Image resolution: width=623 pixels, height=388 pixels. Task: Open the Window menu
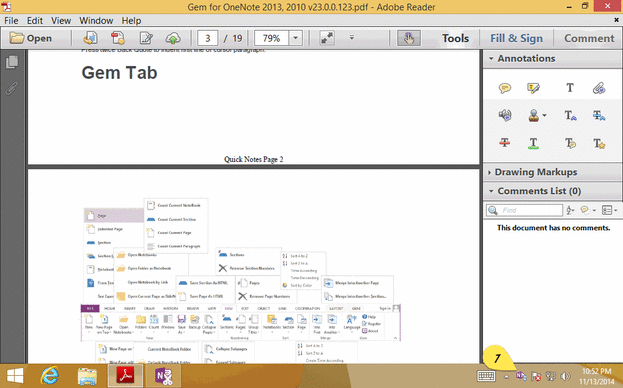coord(96,21)
